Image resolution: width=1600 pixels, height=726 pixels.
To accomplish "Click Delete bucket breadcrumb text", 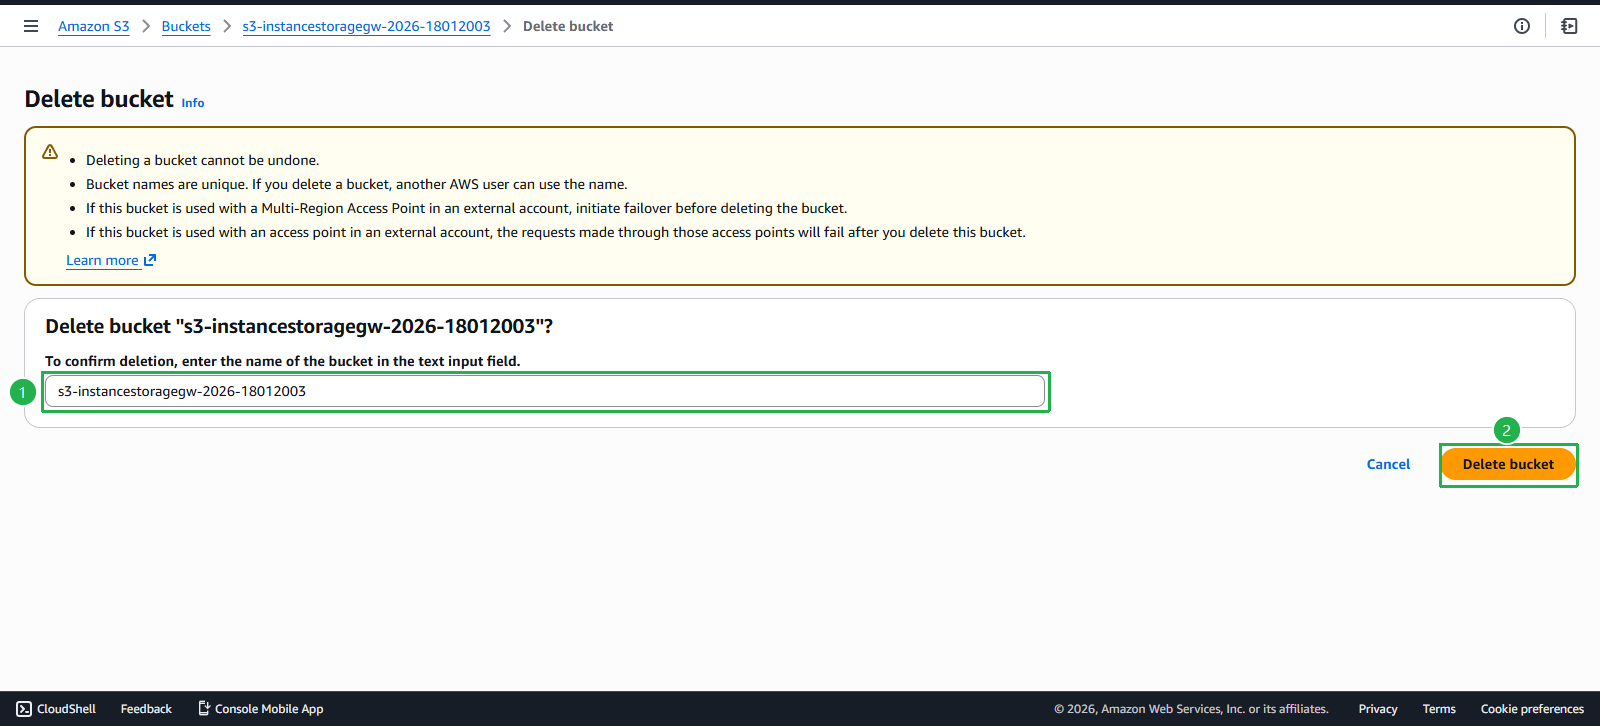I will [x=568, y=26].
